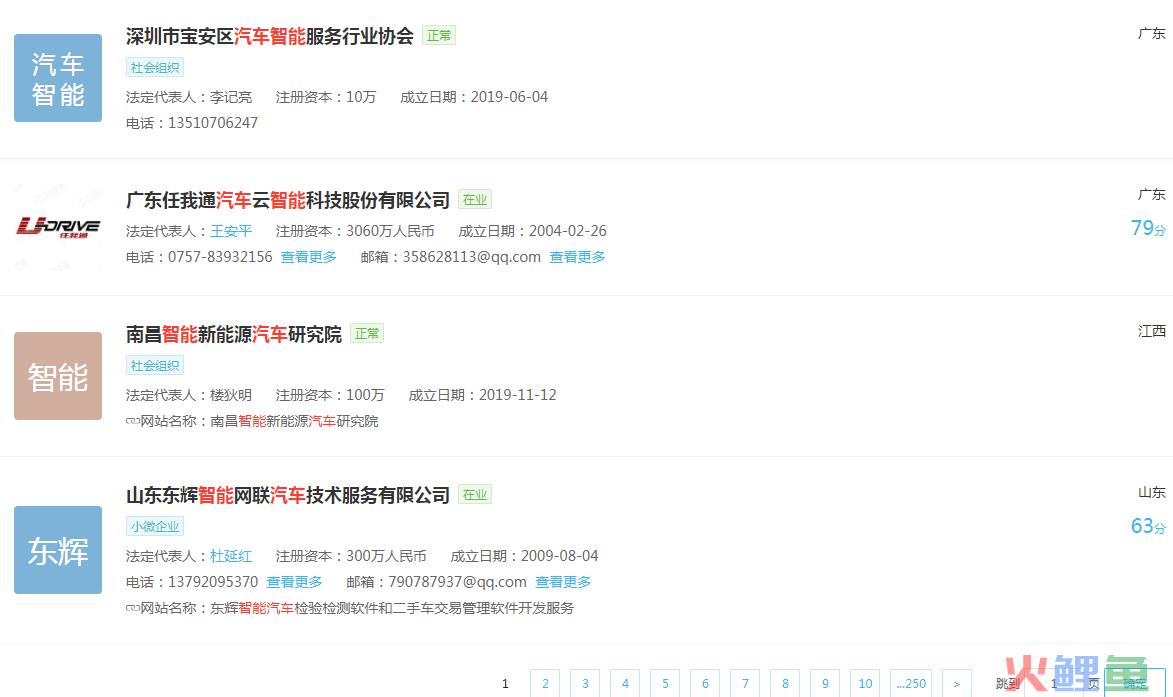Click 山东 region label
1173x697 pixels.
point(1152,492)
